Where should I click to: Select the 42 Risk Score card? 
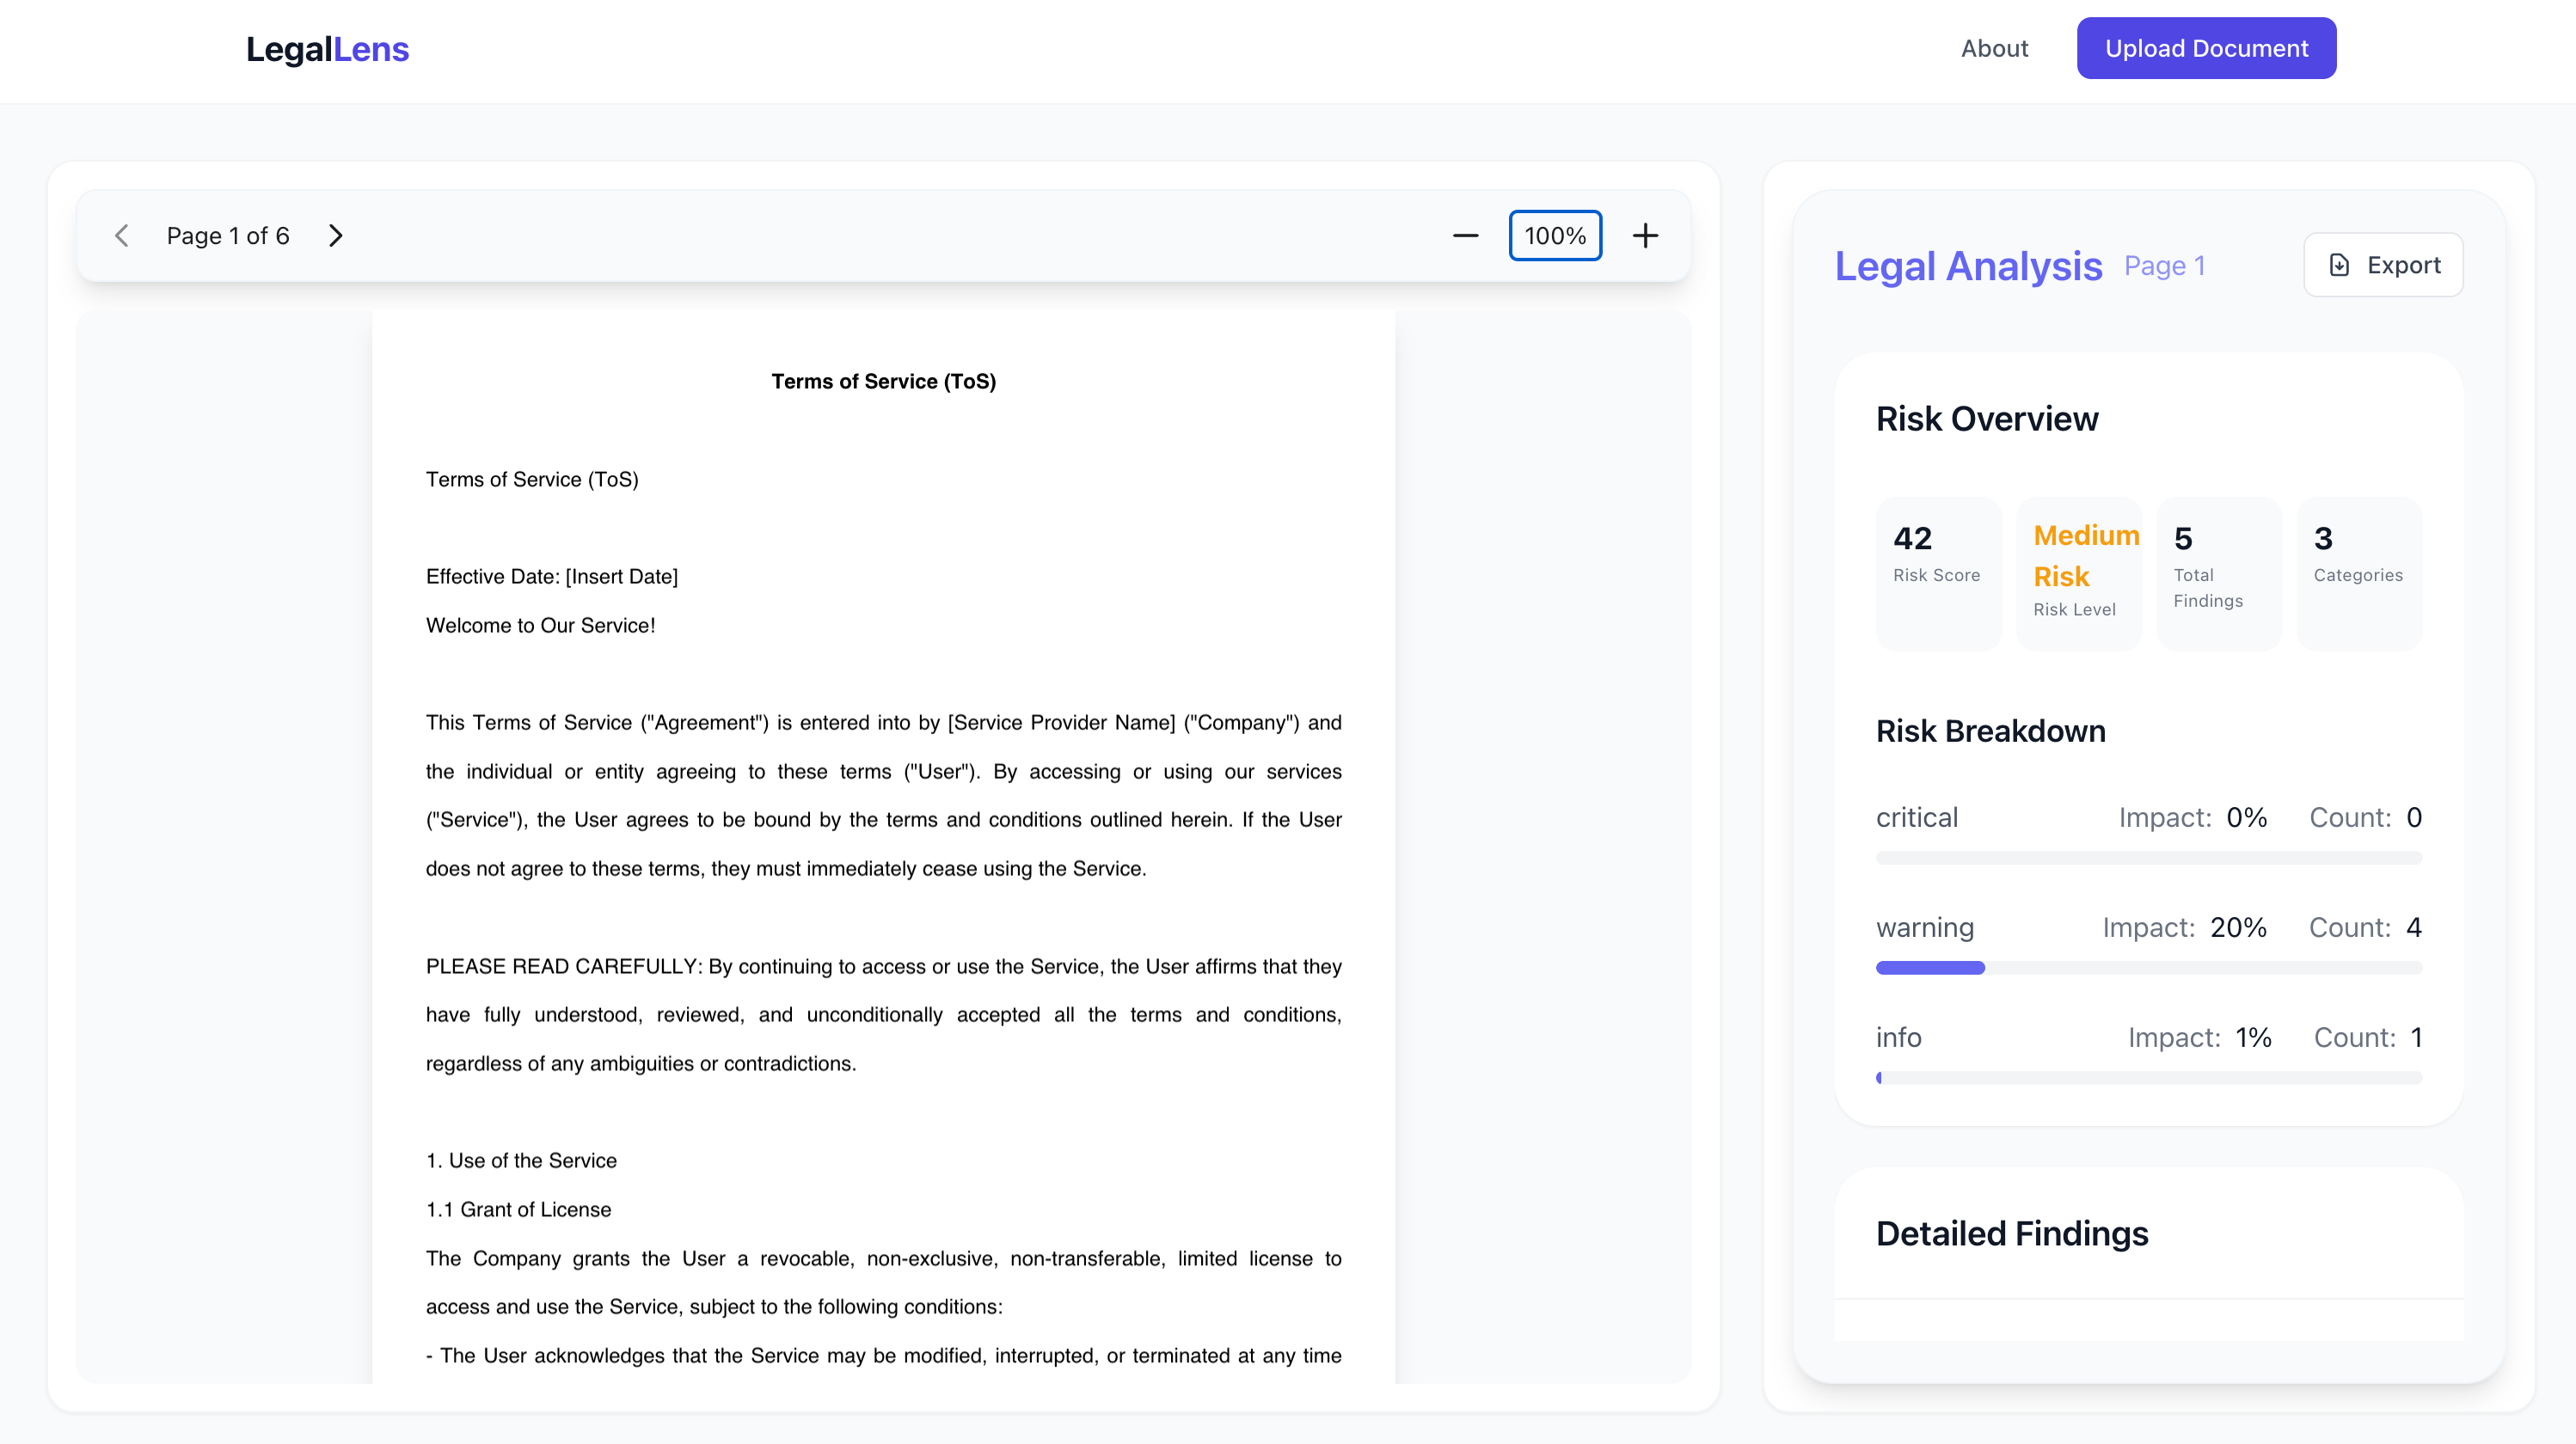[x=1938, y=573]
